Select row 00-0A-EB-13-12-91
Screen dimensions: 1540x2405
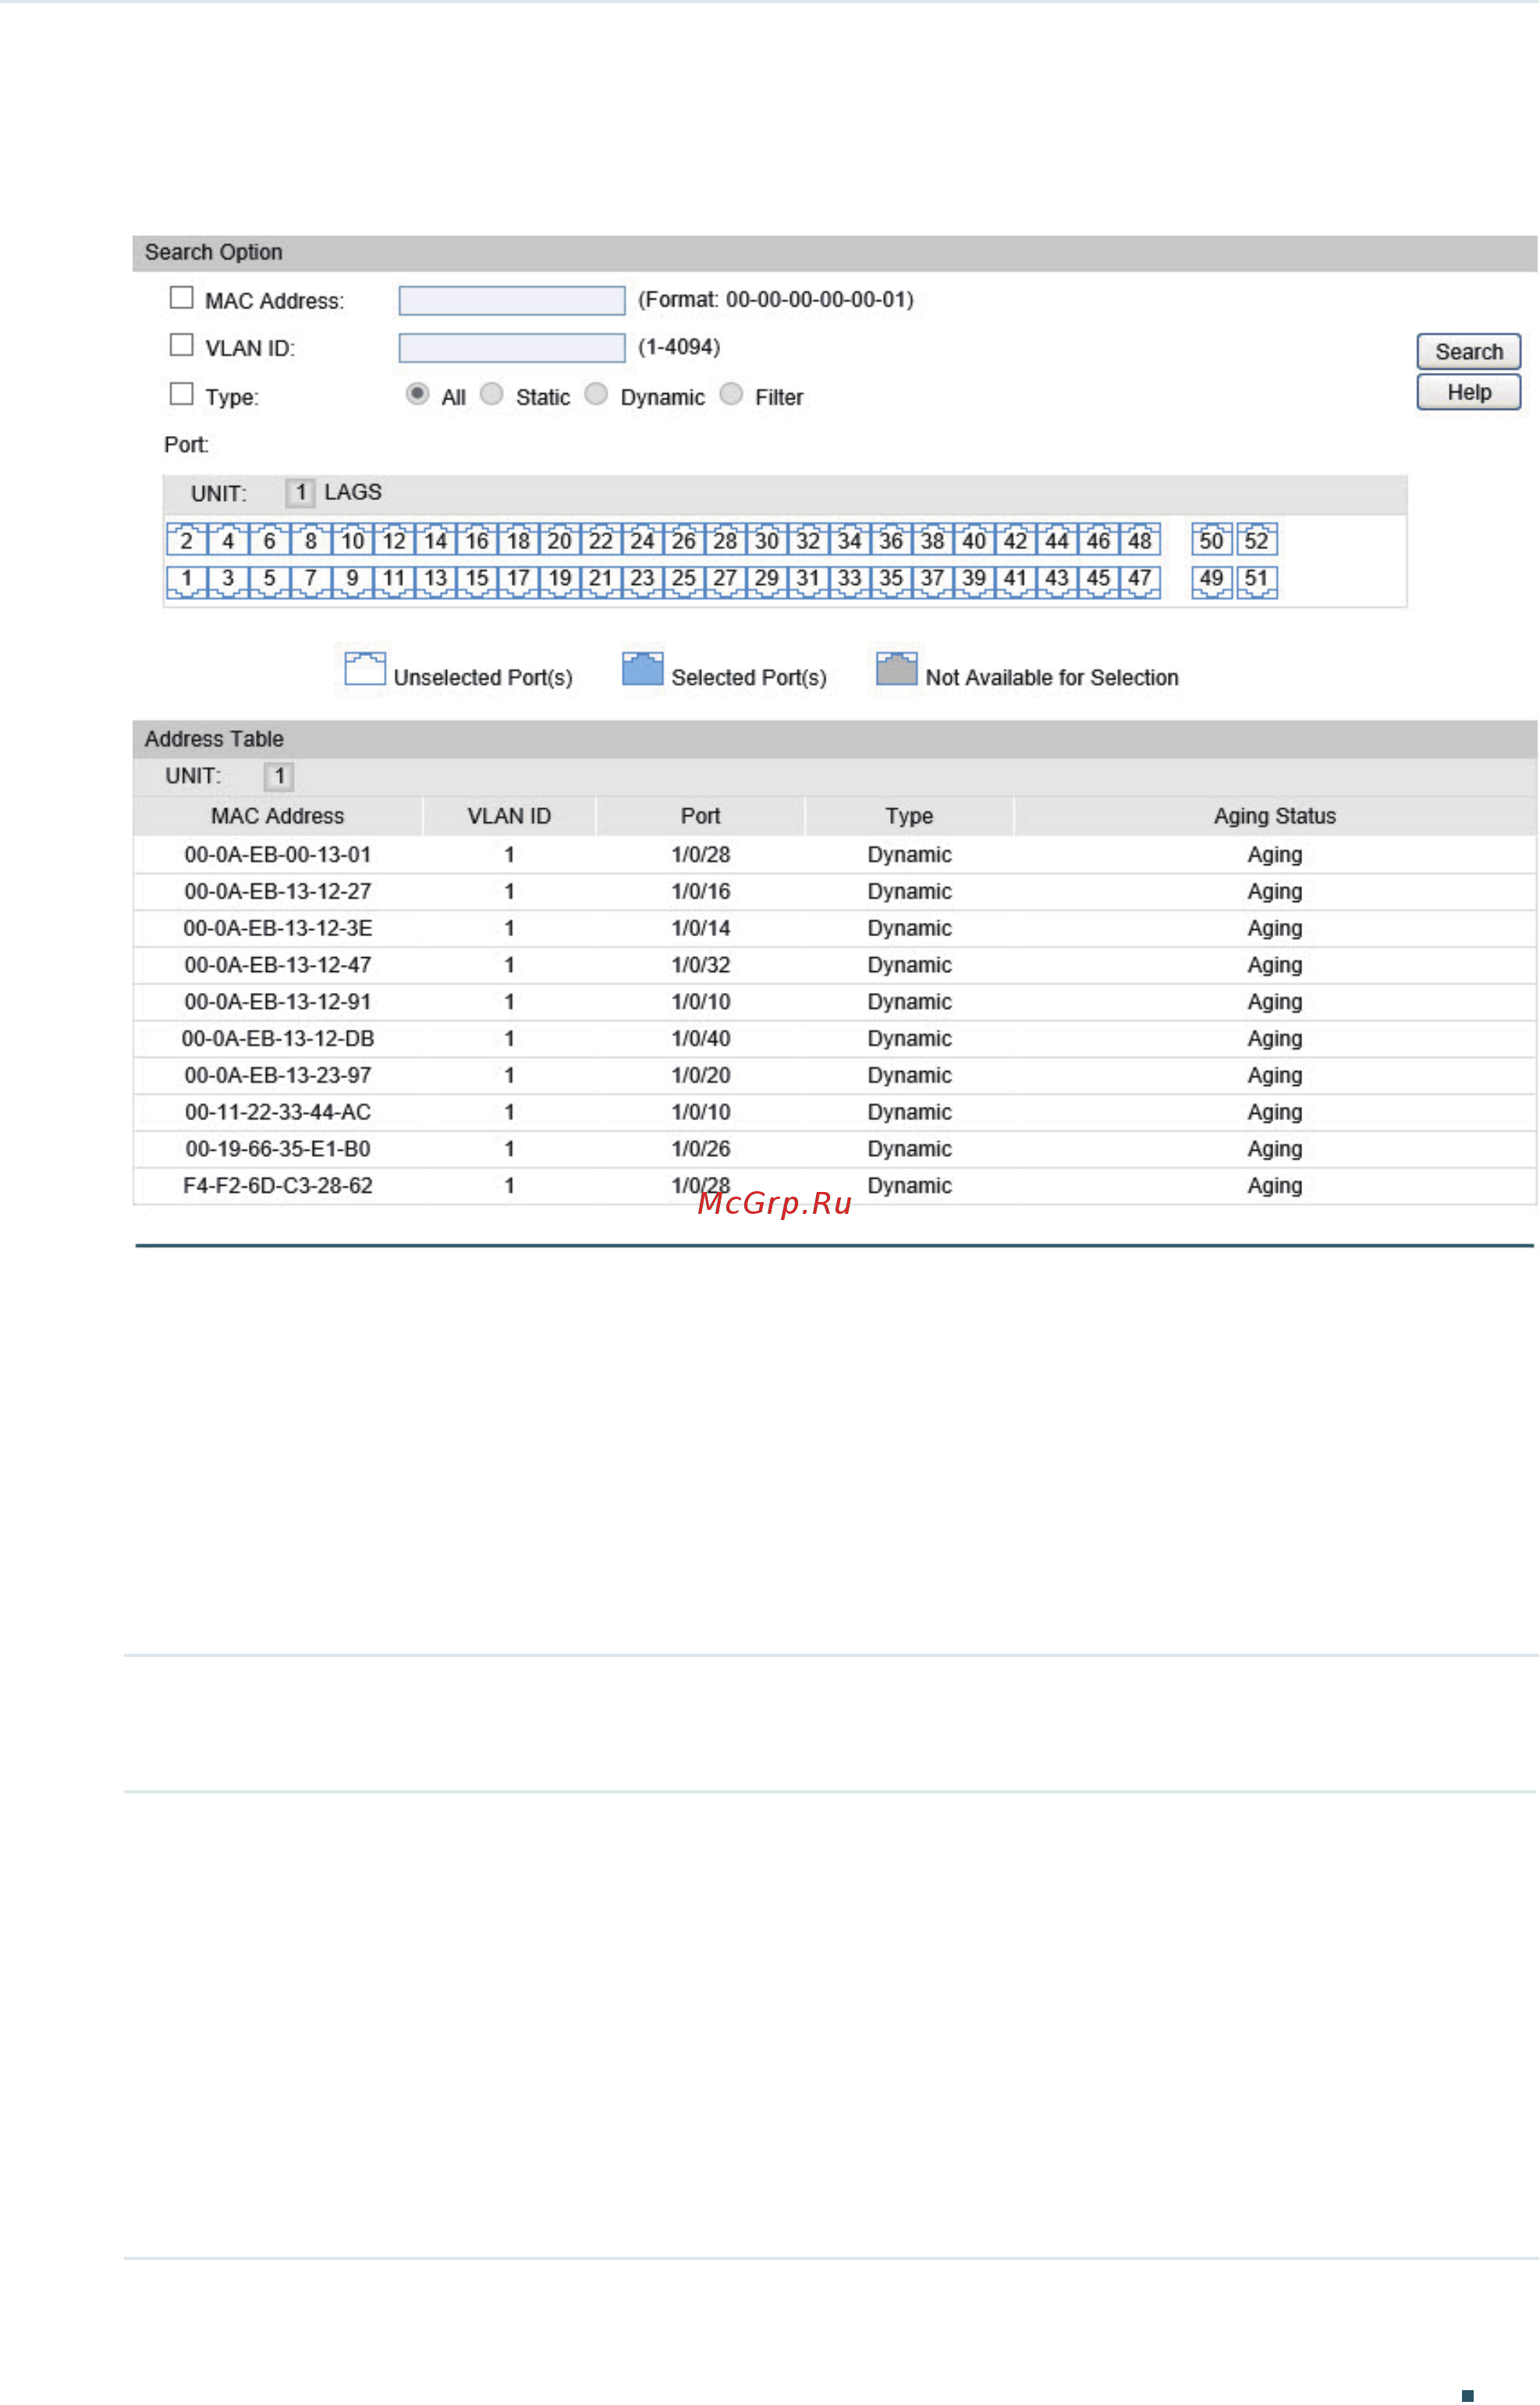pos(835,1002)
